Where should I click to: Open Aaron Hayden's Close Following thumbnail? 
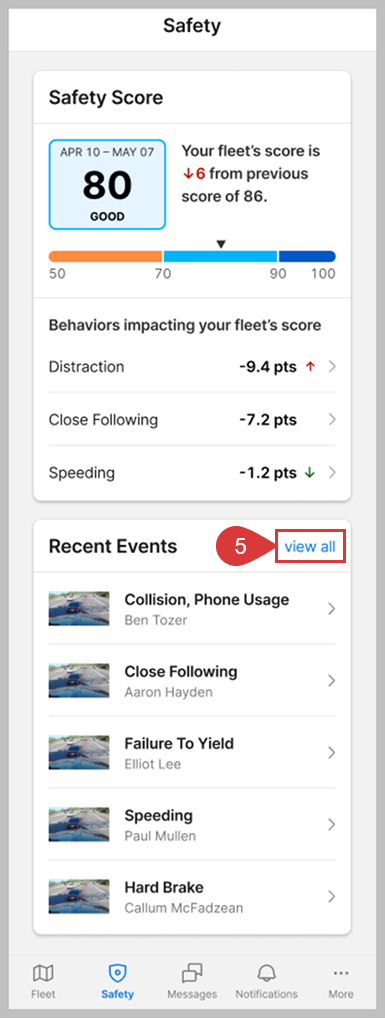click(x=79, y=680)
